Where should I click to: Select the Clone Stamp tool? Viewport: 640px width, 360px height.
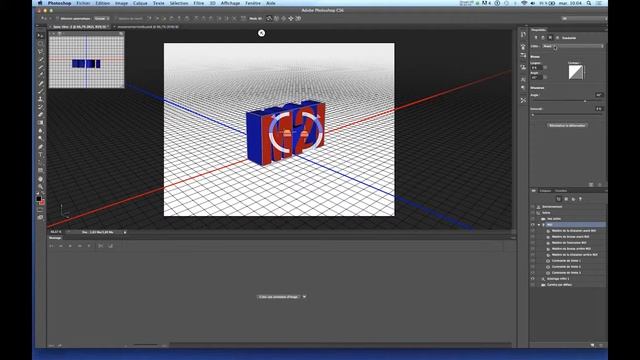40,99
